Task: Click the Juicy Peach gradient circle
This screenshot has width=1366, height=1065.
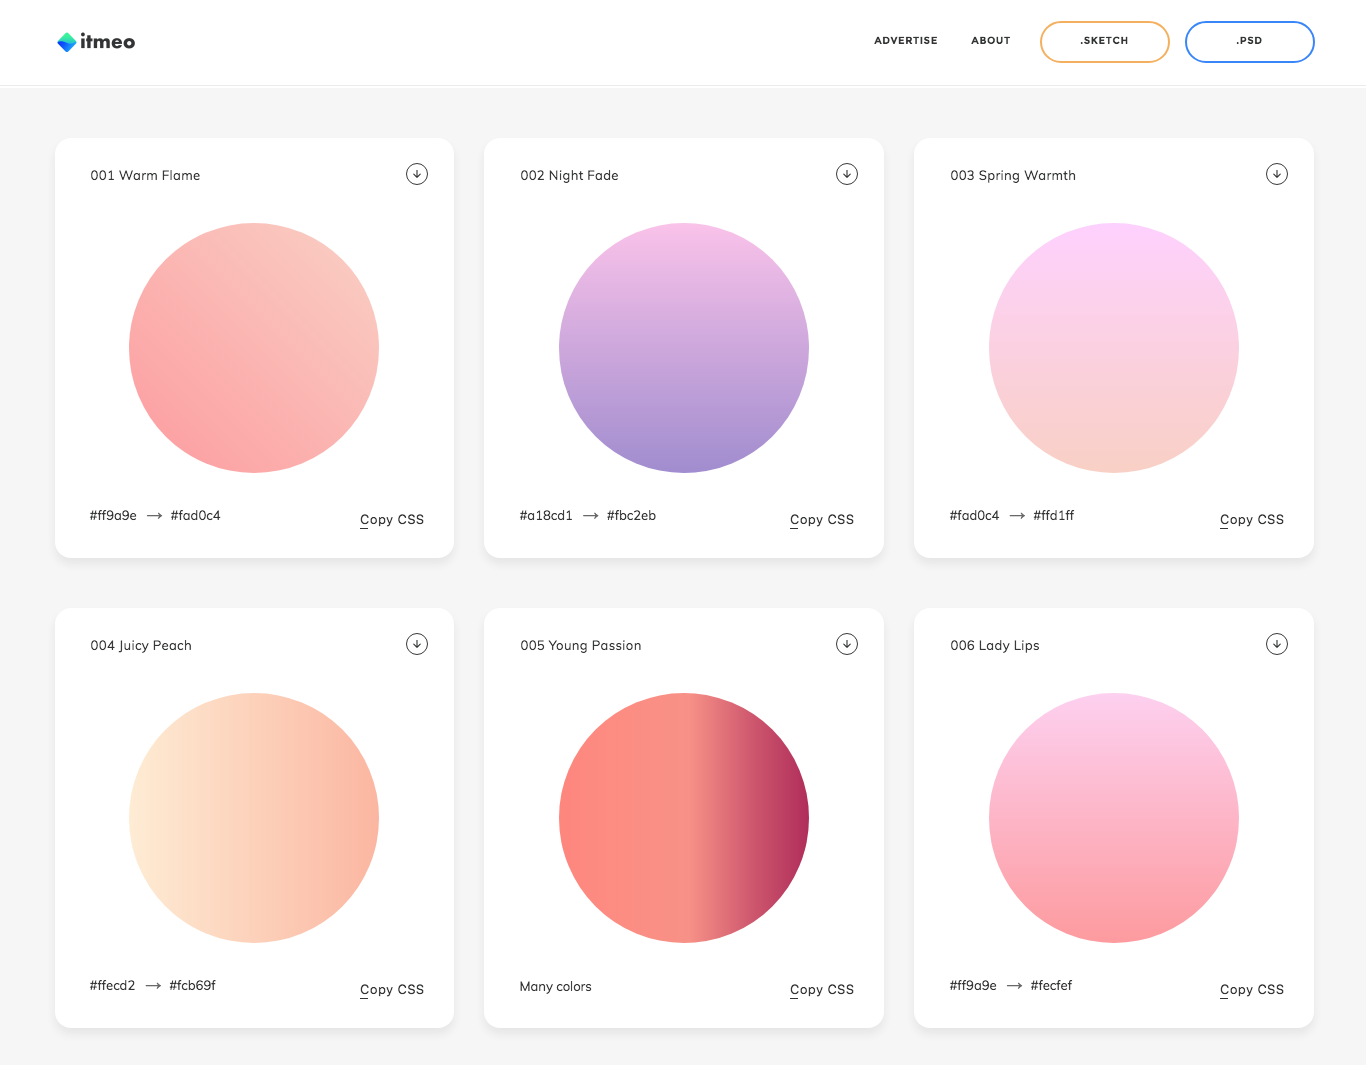Action: tap(254, 818)
